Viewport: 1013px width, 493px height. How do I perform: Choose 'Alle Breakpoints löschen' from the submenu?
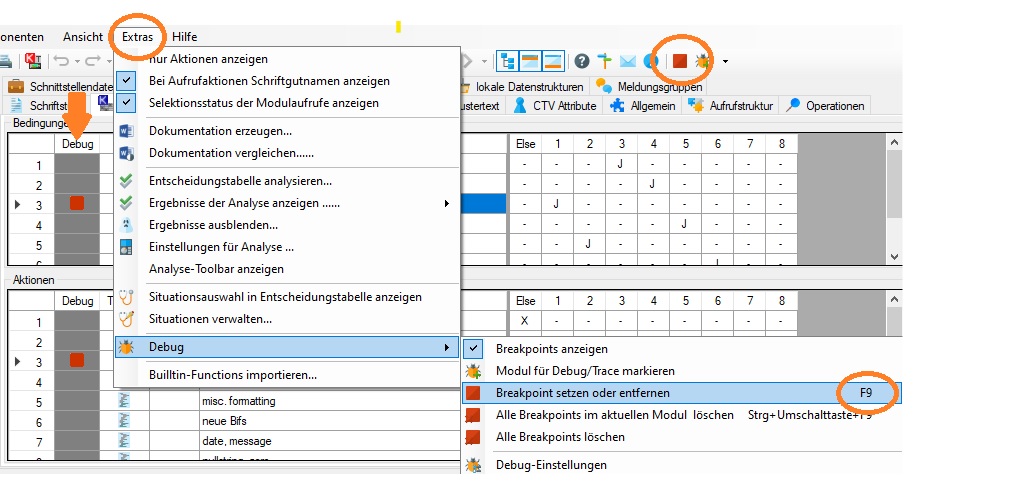(560, 437)
